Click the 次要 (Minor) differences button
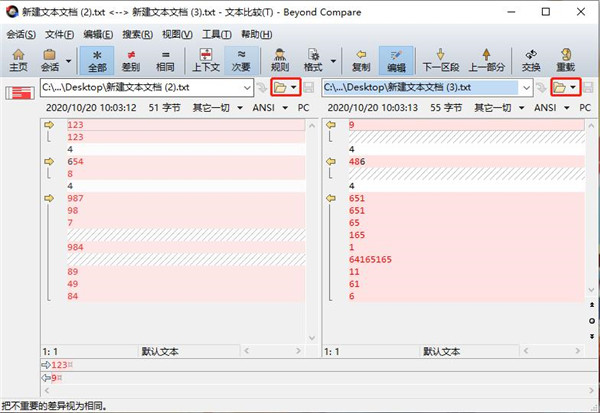This screenshot has height=413, width=600. [241, 60]
